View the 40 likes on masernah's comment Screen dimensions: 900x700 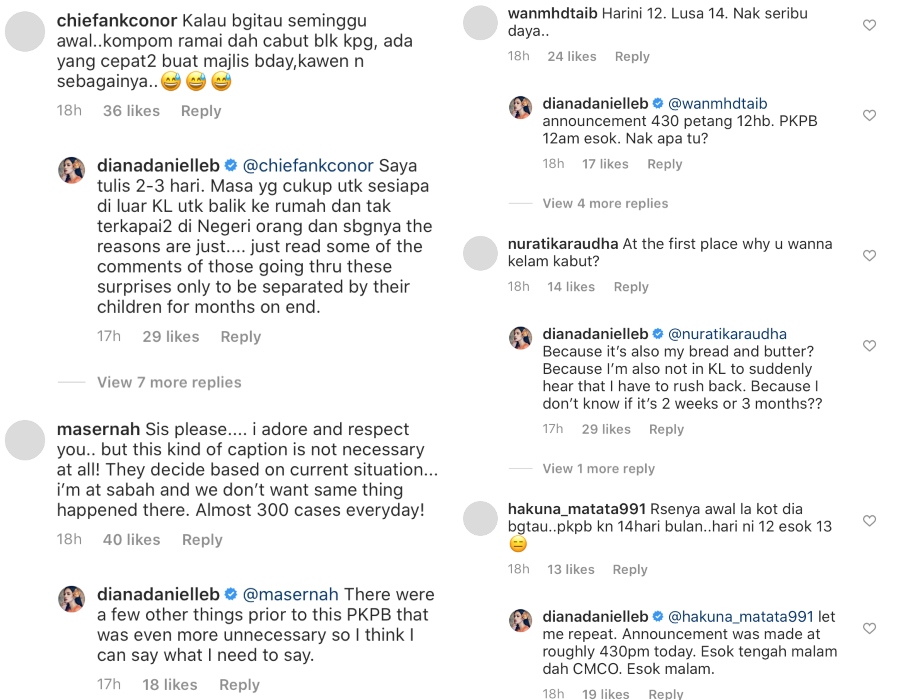click(x=132, y=539)
